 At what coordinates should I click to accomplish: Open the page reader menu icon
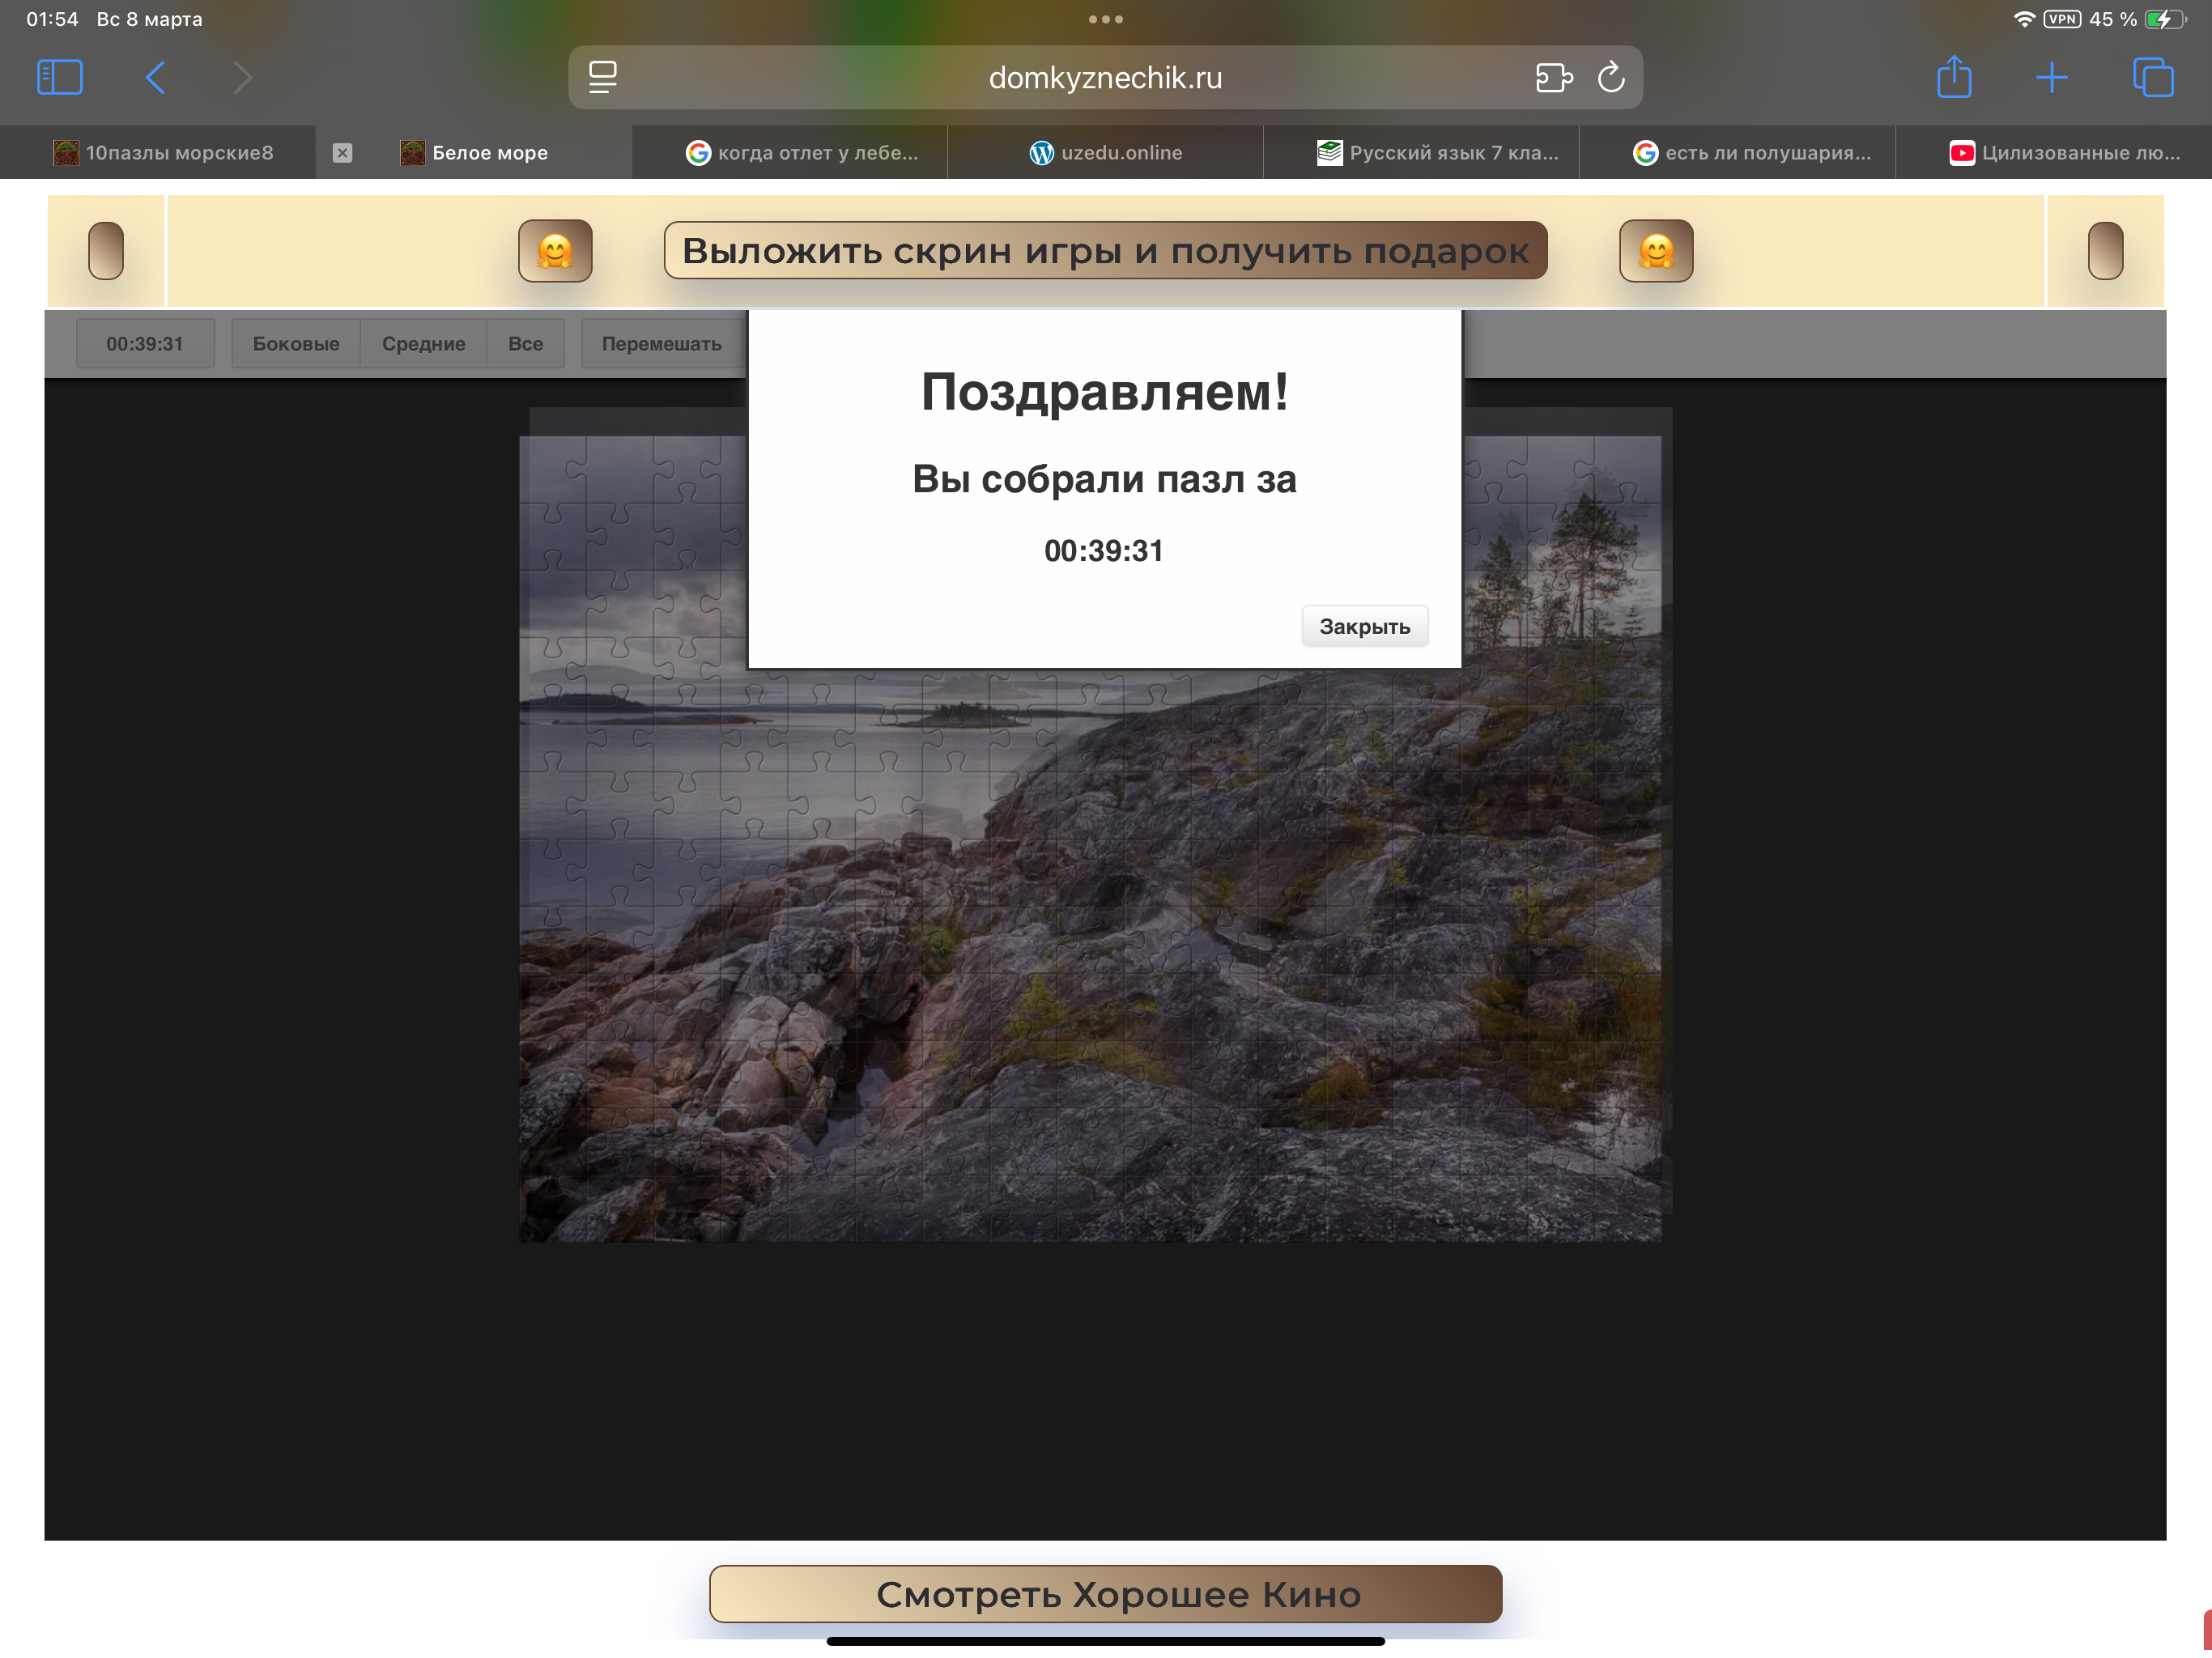tap(602, 77)
